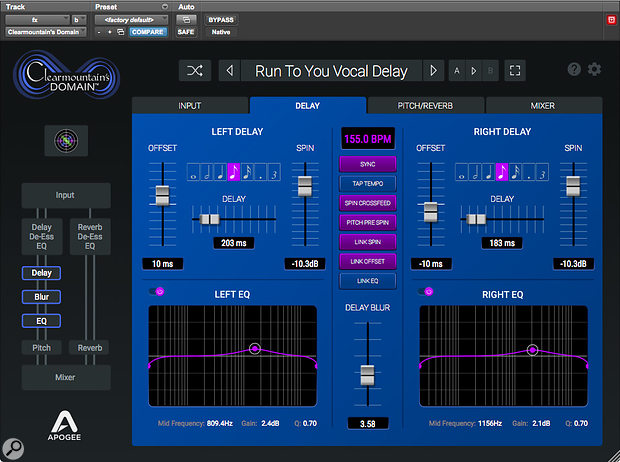The width and height of the screenshot is (620, 462).
Task: Click the Mixer block in signal flow
Action: tap(66, 377)
